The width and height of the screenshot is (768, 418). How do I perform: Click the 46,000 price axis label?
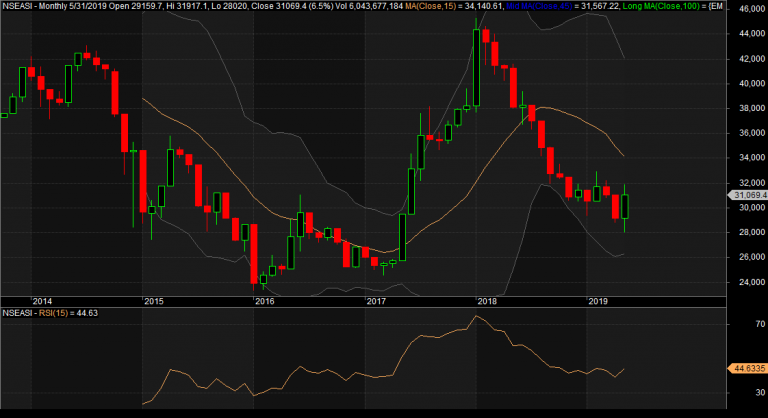point(752,9)
